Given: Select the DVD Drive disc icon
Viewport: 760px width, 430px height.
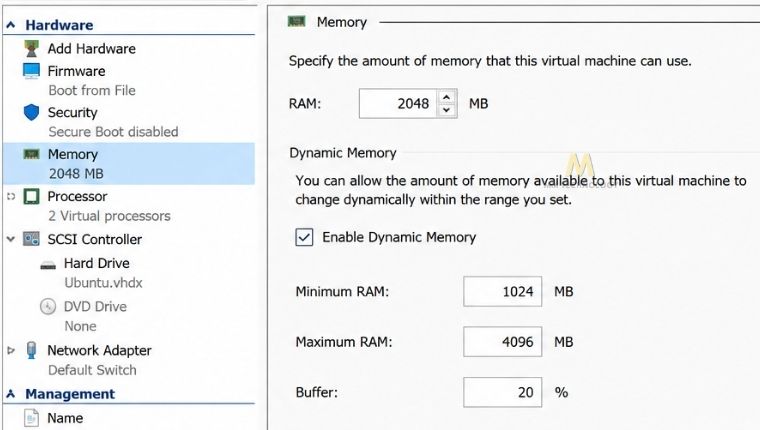Looking at the screenshot, I should point(48,306).
